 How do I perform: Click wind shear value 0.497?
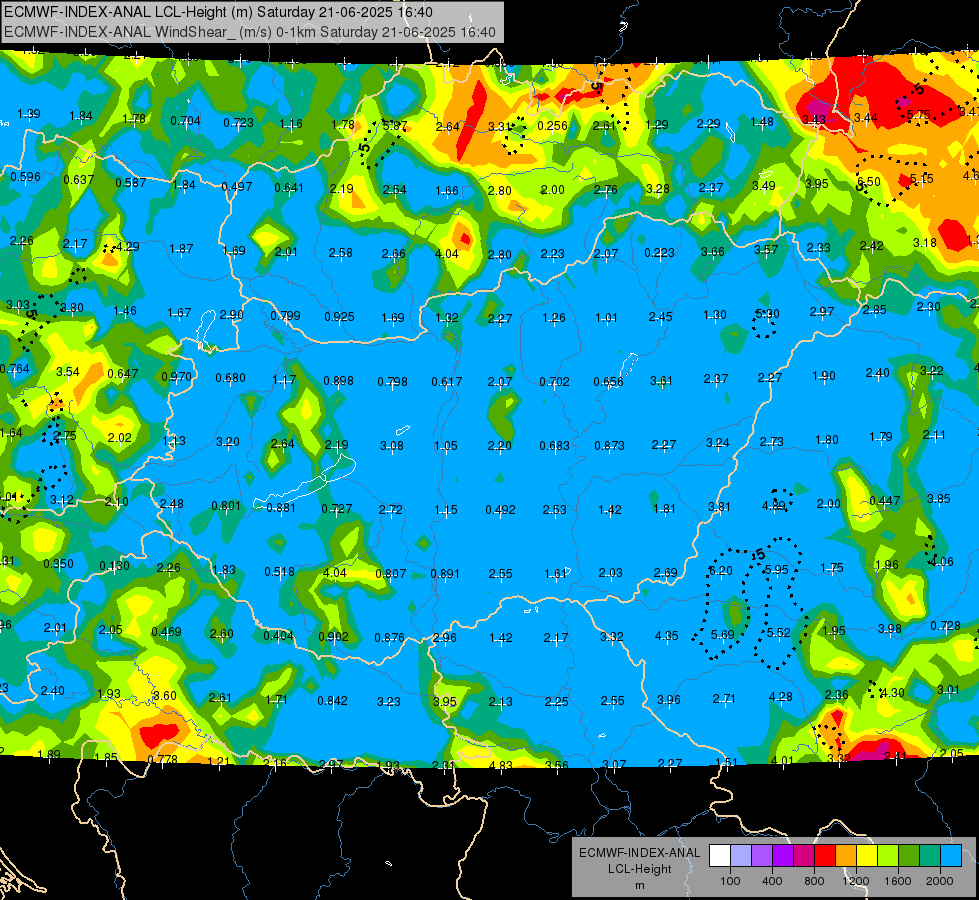point(237,186)
